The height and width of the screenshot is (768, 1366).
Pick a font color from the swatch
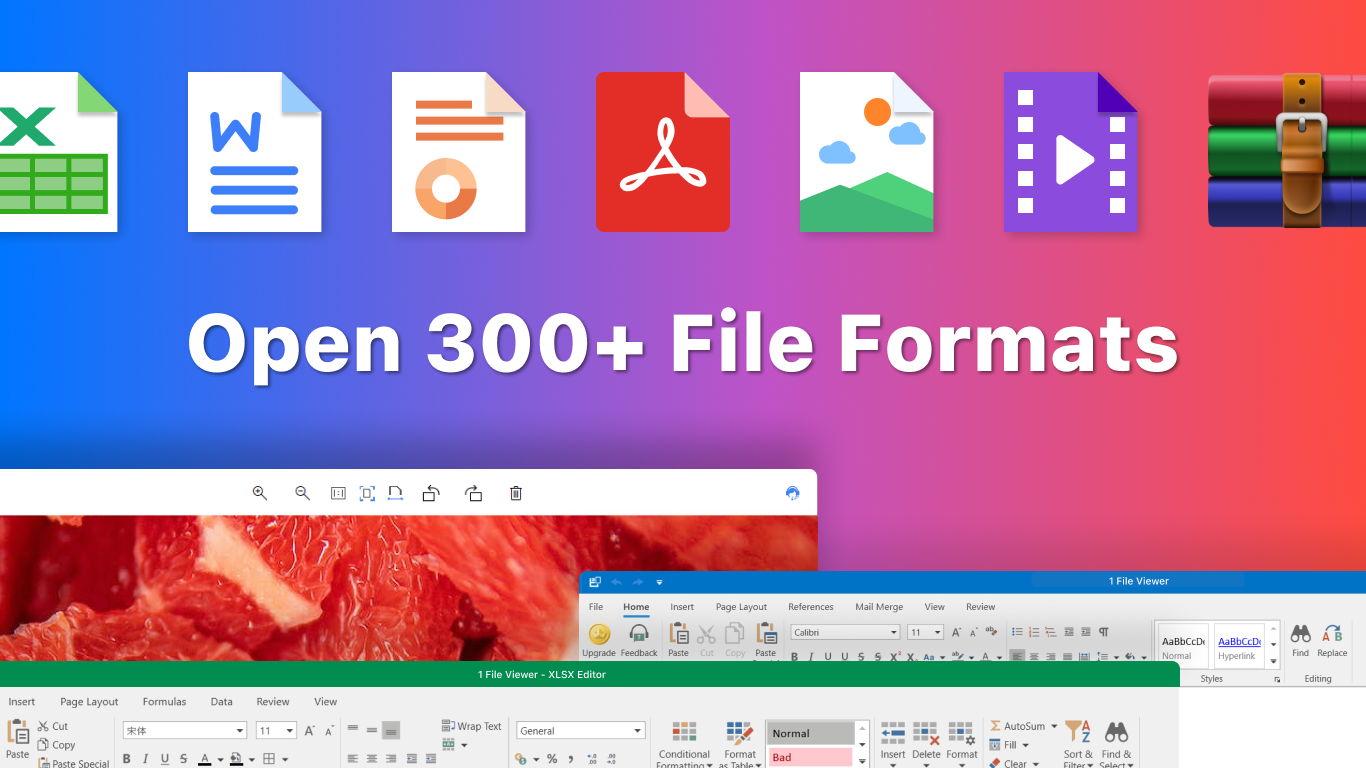[205, 758]
